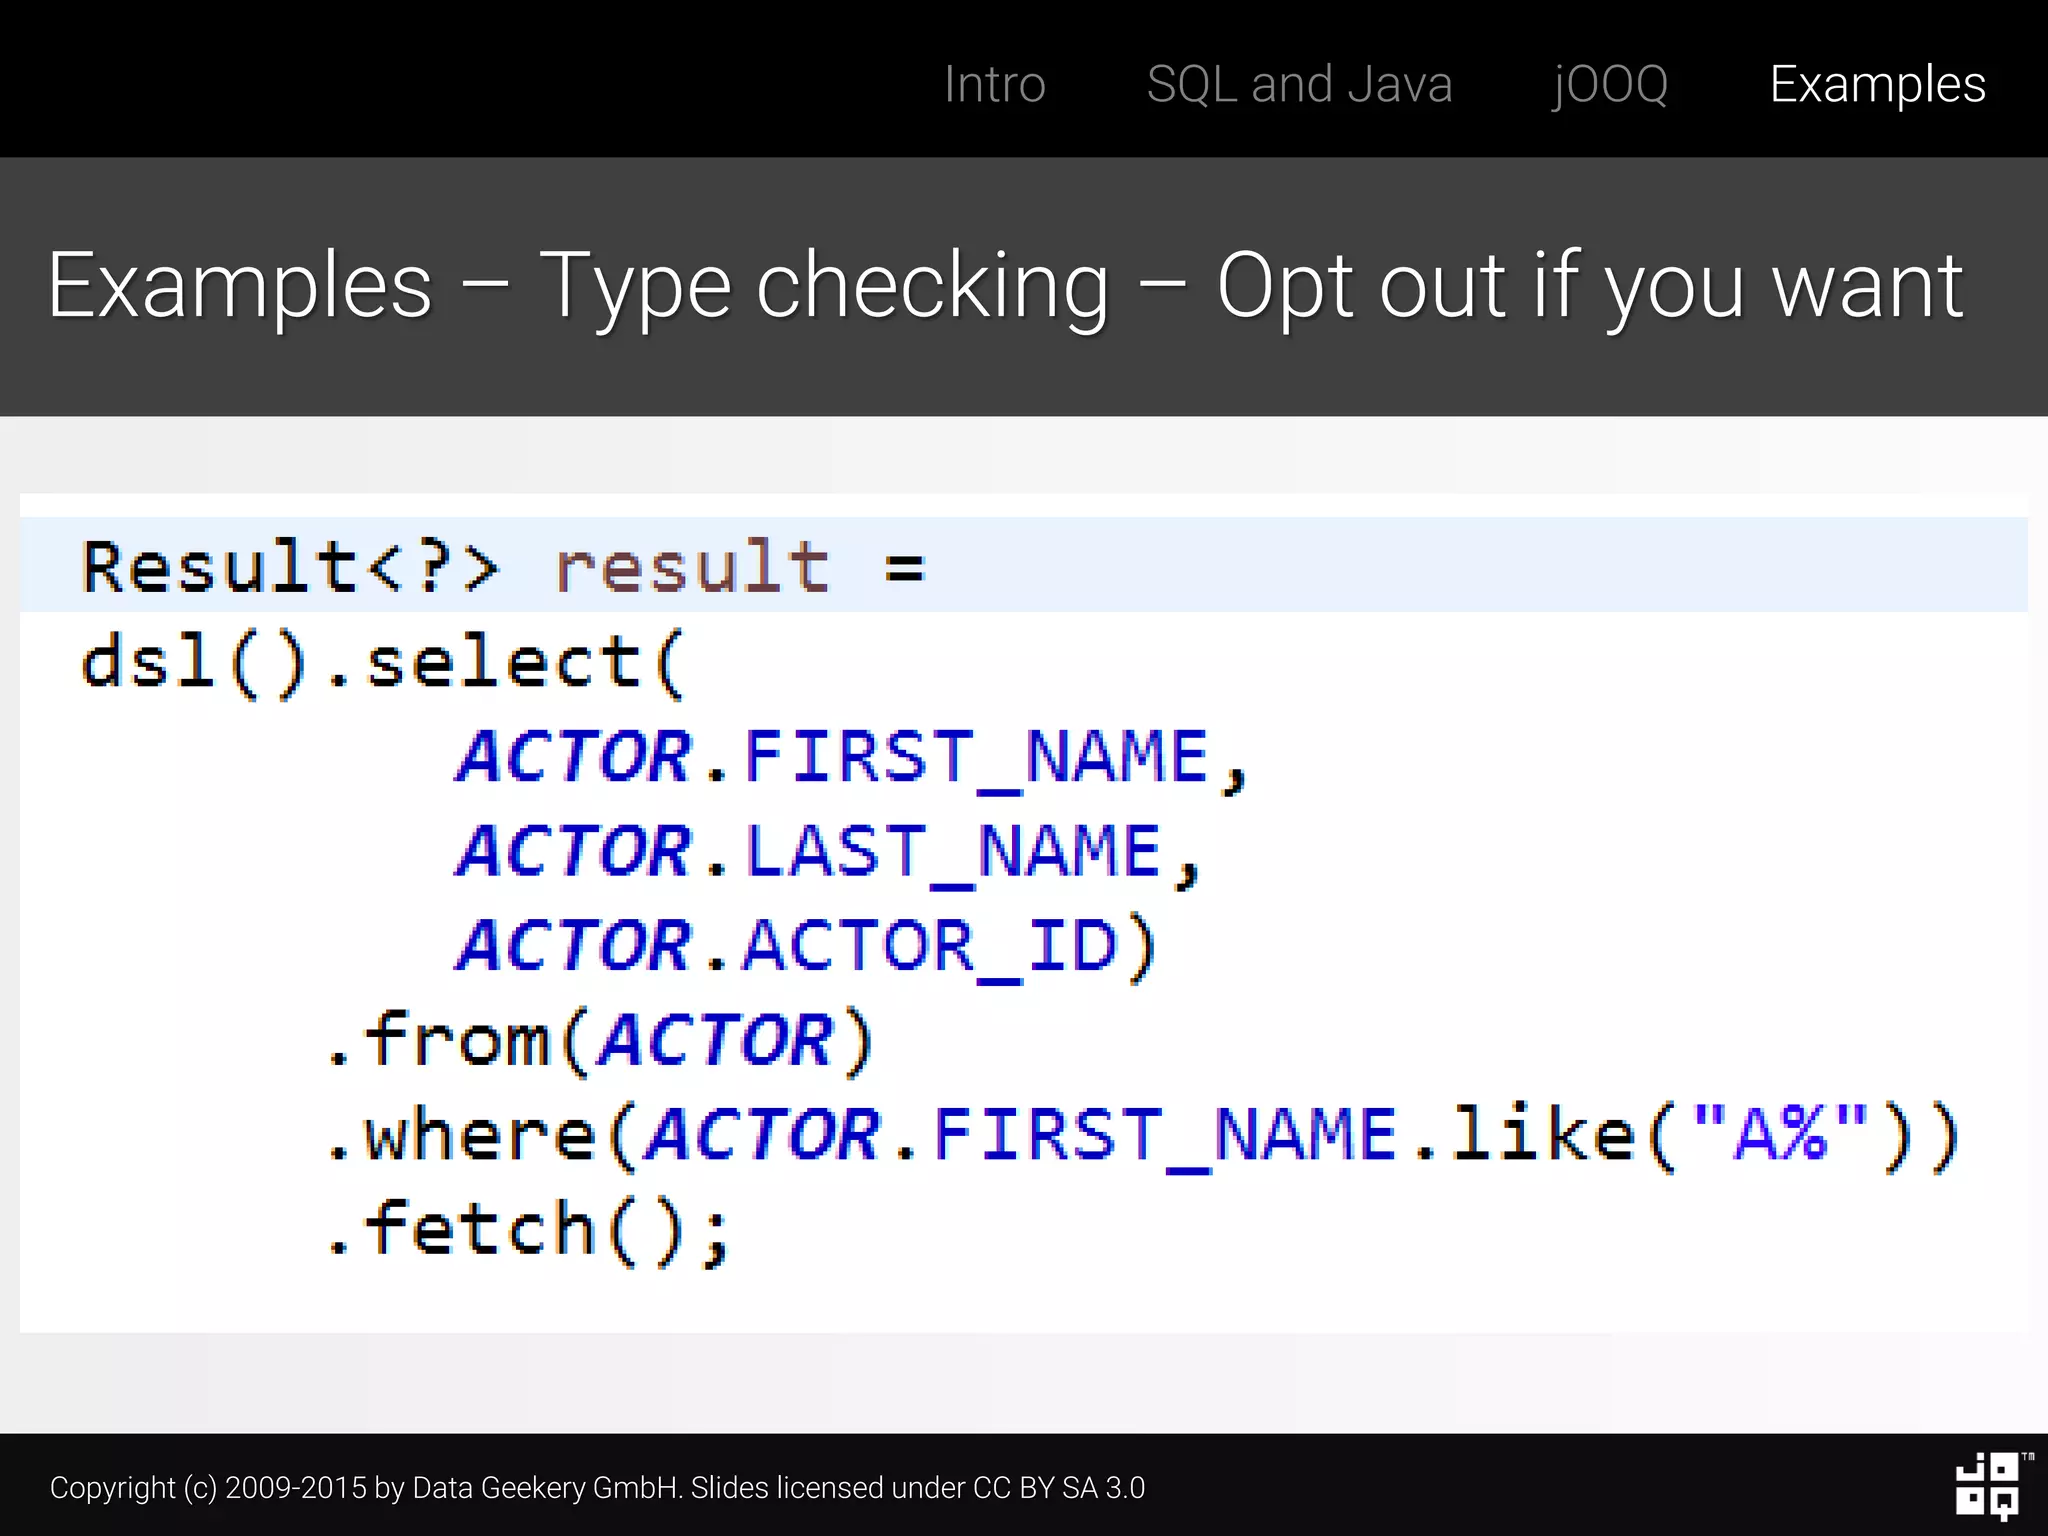Click the jOOQ logo icon
Viewport: 2048px width, 1536px height.
point(1986,1486)
